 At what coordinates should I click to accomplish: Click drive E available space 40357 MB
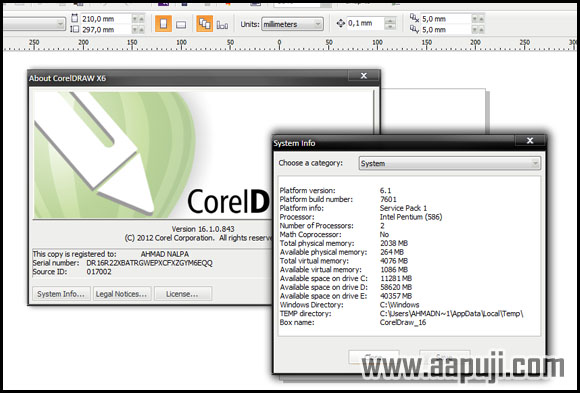click(396, 296)
